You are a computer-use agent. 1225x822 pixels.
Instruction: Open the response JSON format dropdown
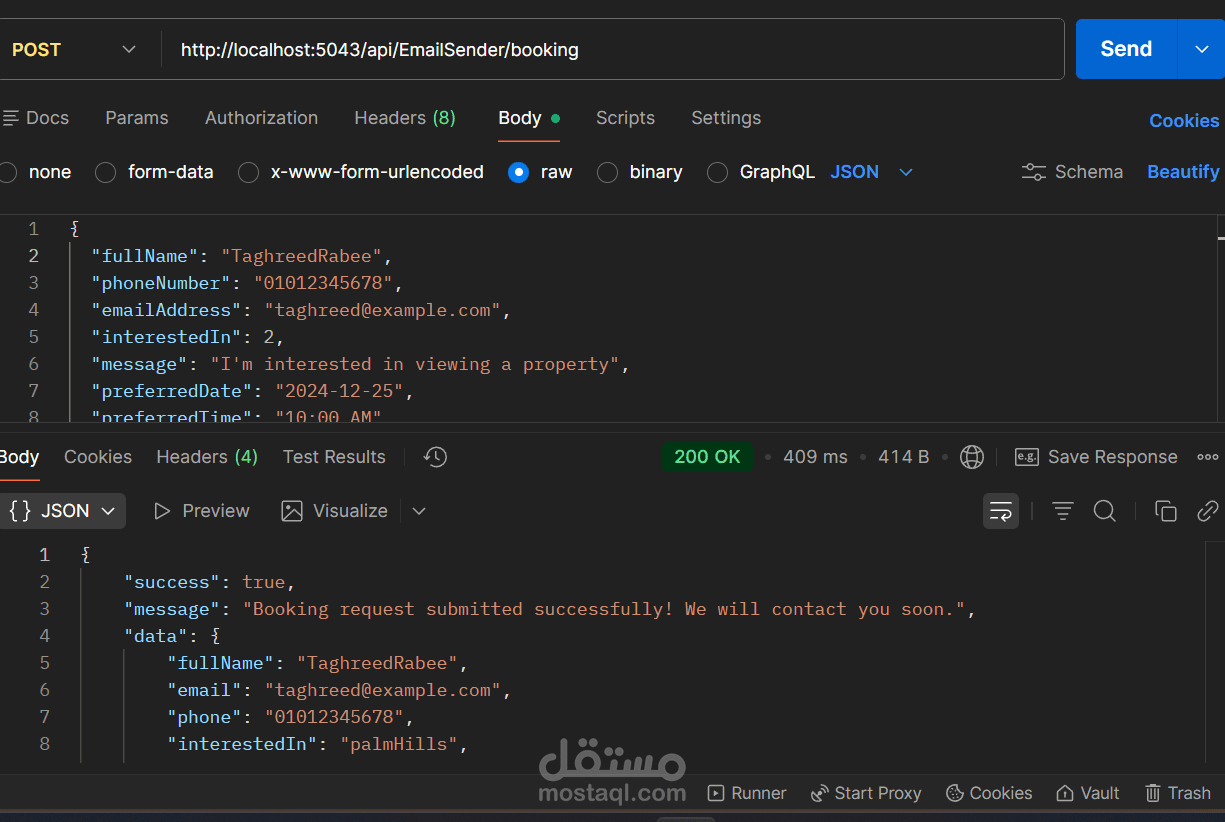[63, 511]
